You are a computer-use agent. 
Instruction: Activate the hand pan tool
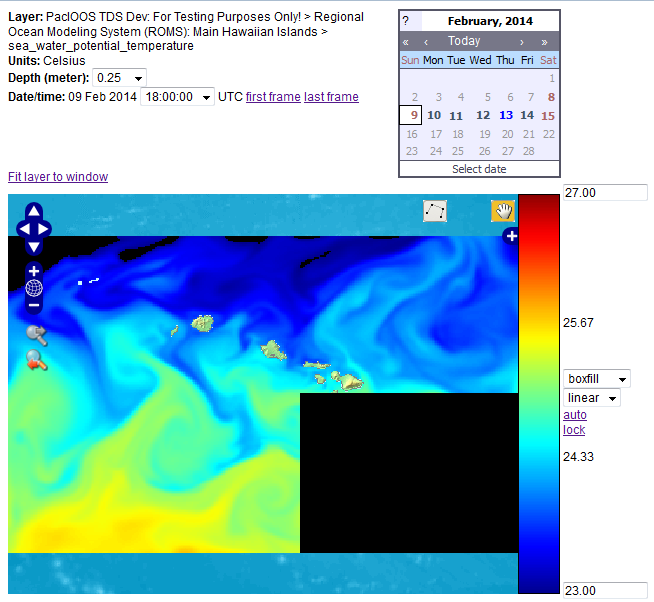[502, 211]
